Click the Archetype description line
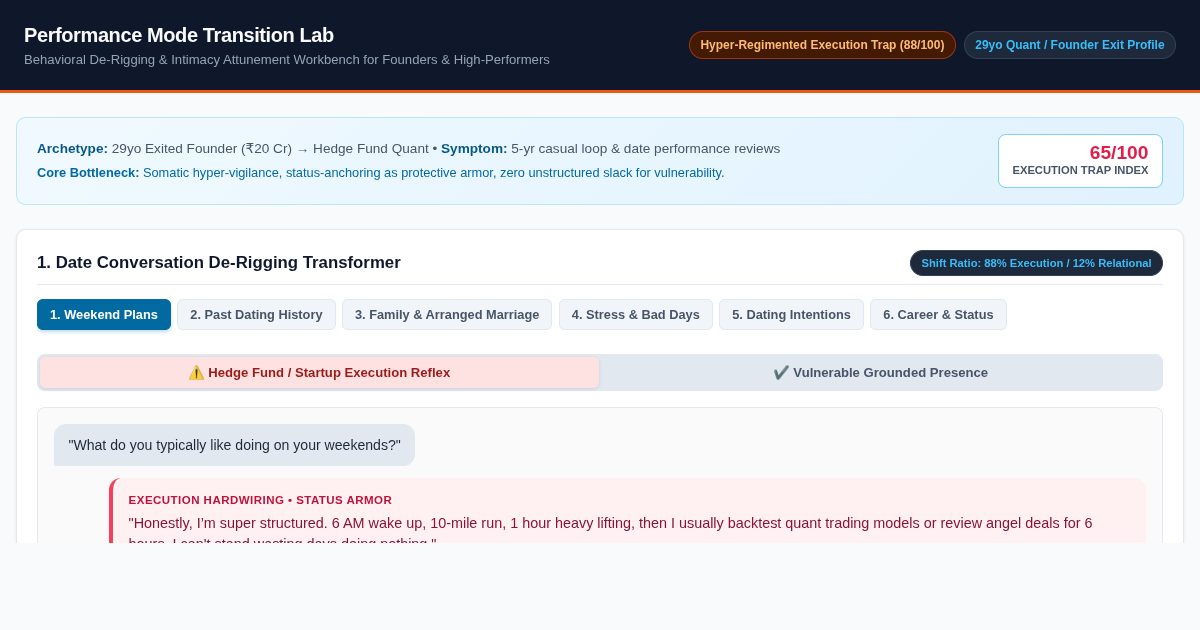 (x=408, y=149)
